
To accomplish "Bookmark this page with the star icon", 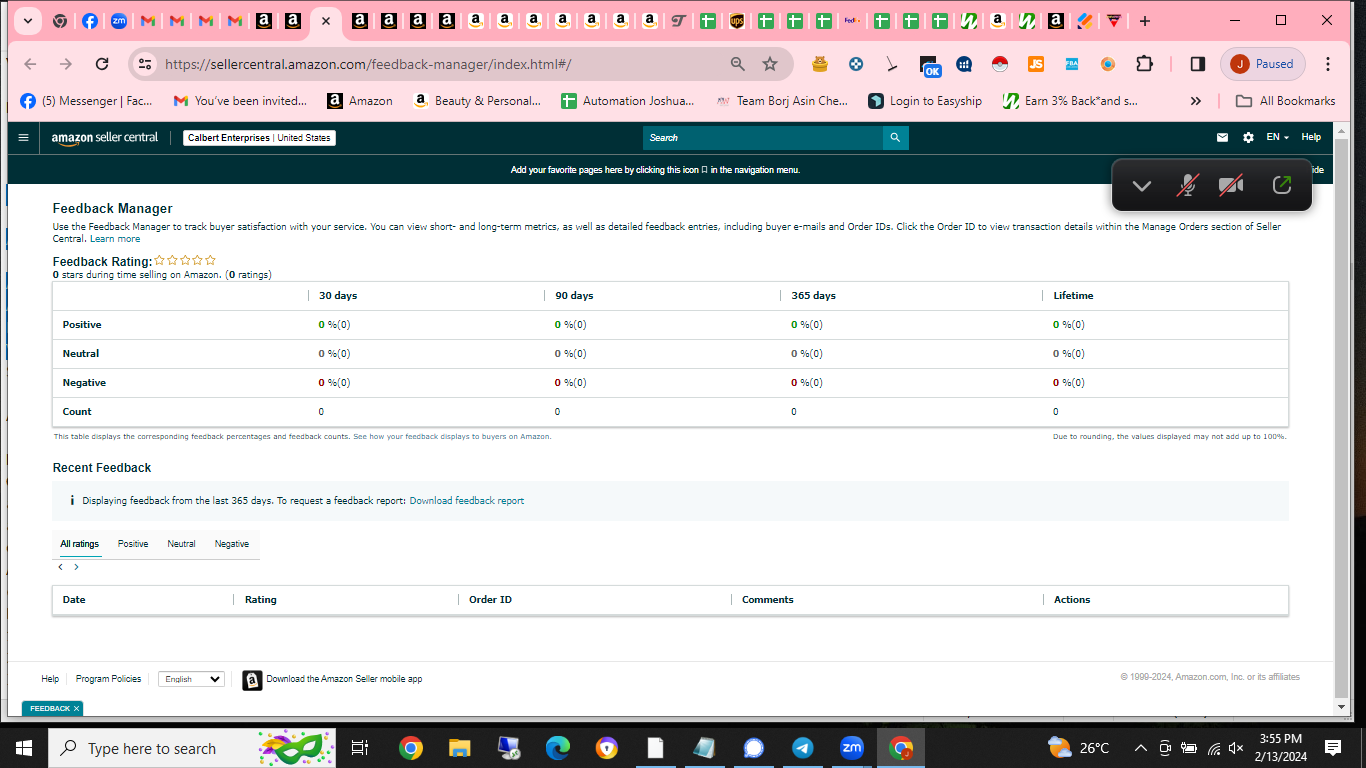I will (770, 64).
